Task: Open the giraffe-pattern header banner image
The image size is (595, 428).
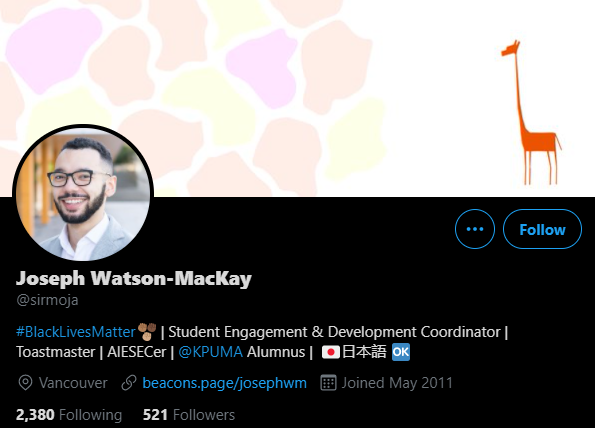Action: (298, 98)
